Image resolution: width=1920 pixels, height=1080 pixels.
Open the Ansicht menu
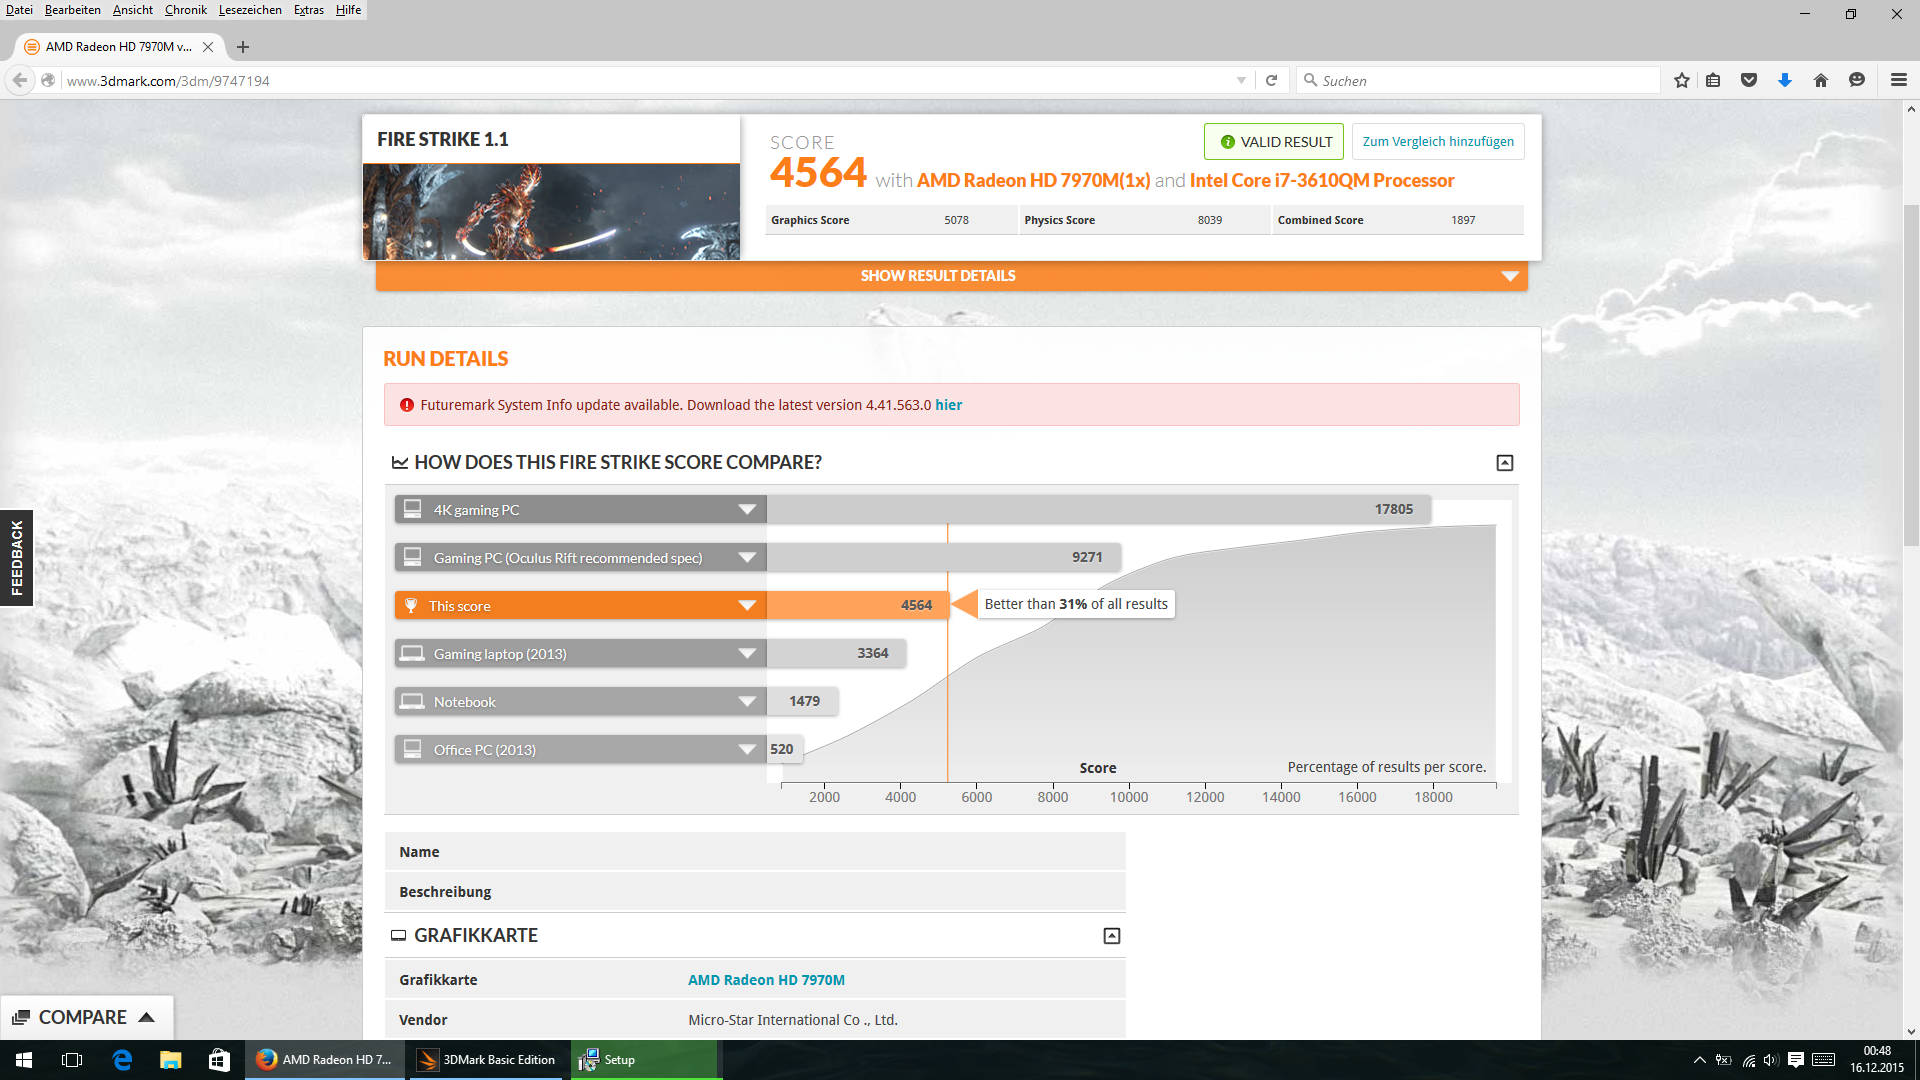point(132,10)
